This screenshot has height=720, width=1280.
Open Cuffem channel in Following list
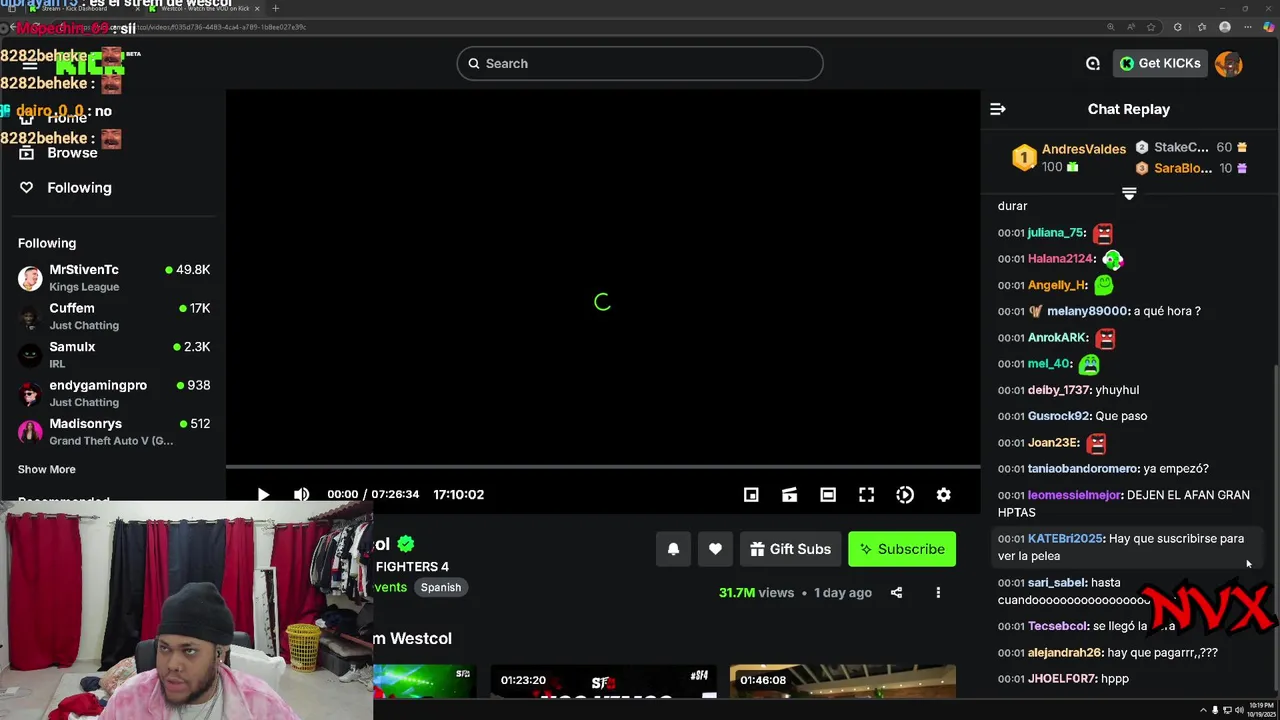(113, 316)
